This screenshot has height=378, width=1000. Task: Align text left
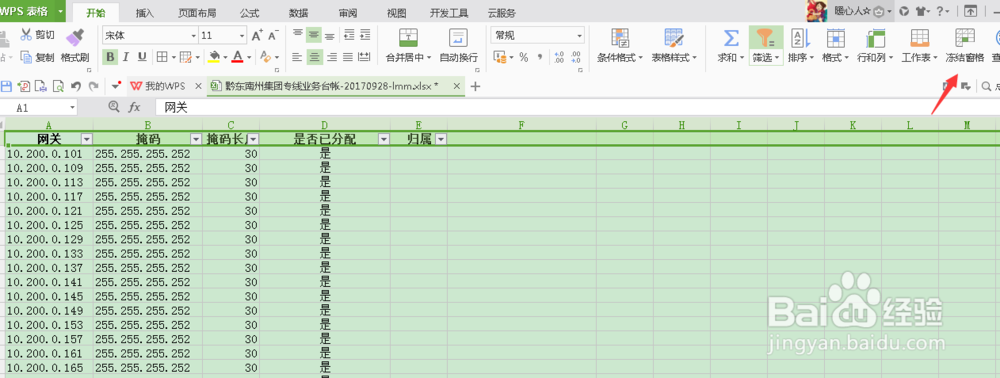[x=297, y=57]
